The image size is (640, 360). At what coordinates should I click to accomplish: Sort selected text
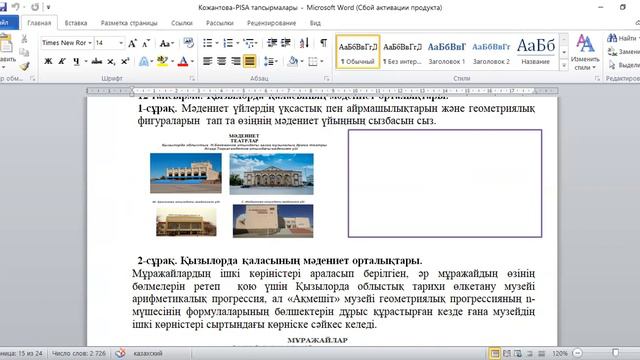coord(304,43)
